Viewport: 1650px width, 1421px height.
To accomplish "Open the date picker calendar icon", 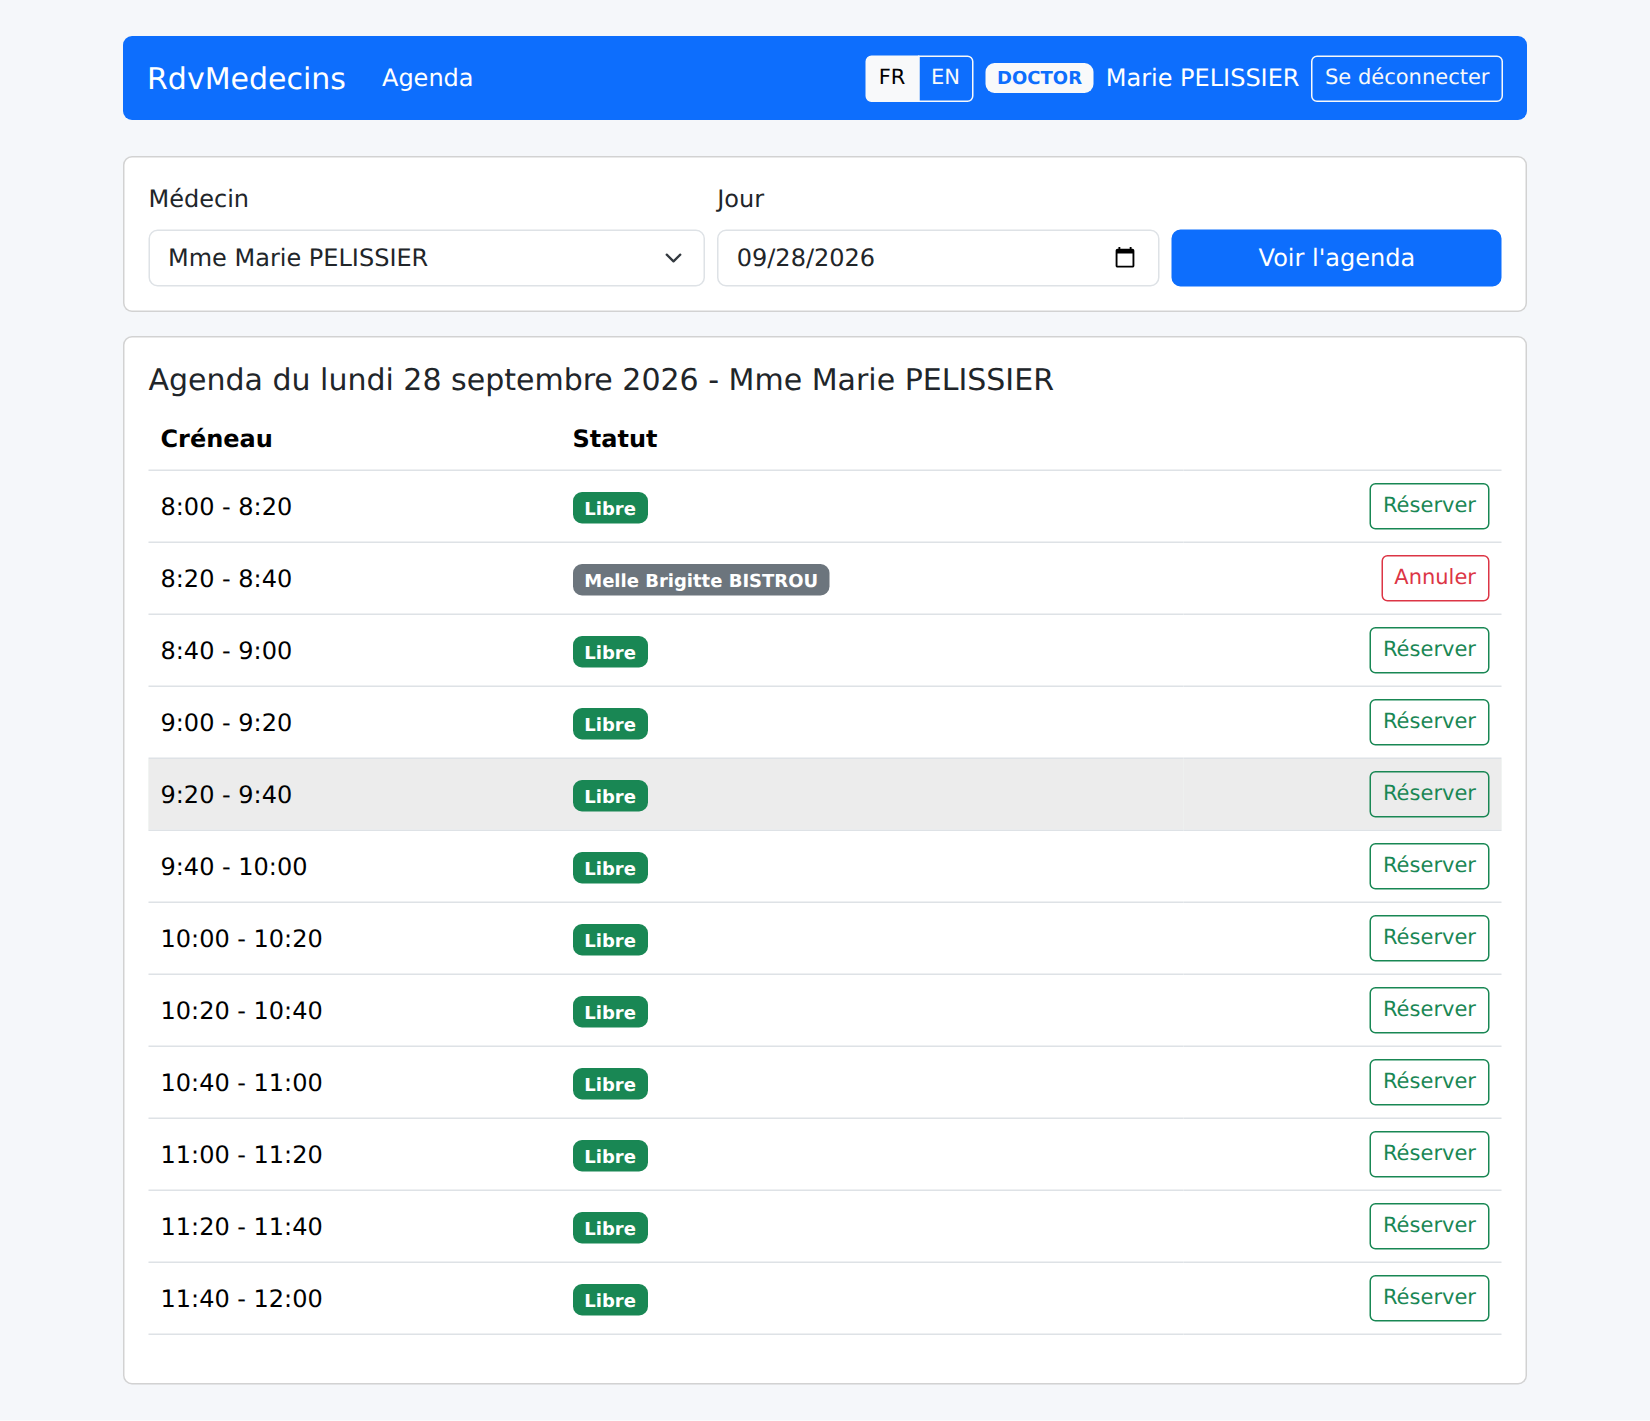I will tap(1125, 258).
